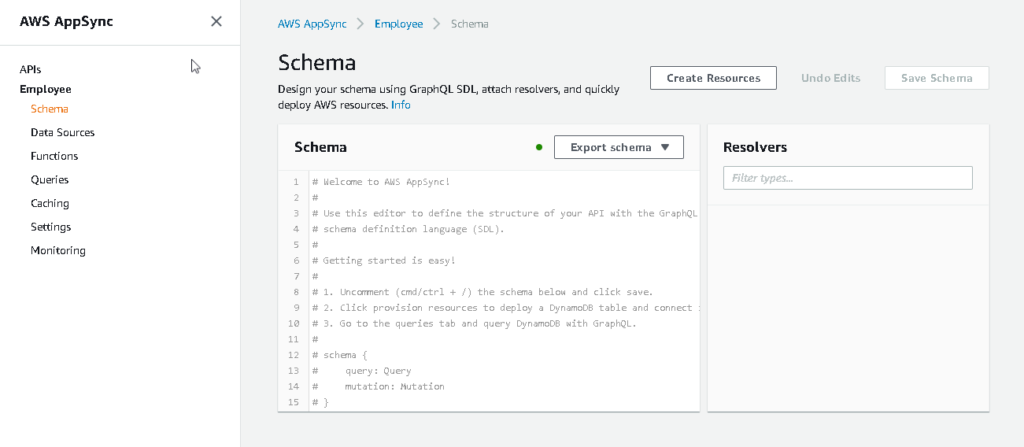Open the APIs navigation item

[x=31, y=70]
